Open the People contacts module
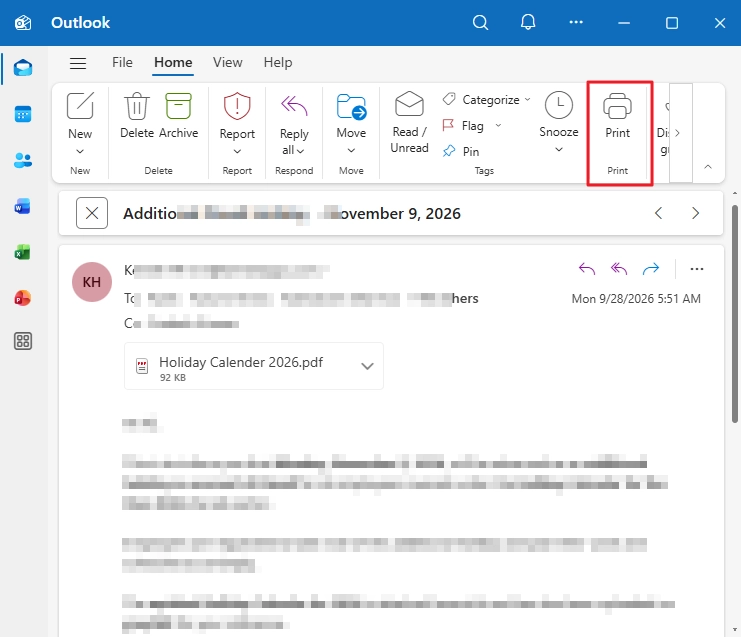Screen dimensions: 741x637 pos(23,161)
